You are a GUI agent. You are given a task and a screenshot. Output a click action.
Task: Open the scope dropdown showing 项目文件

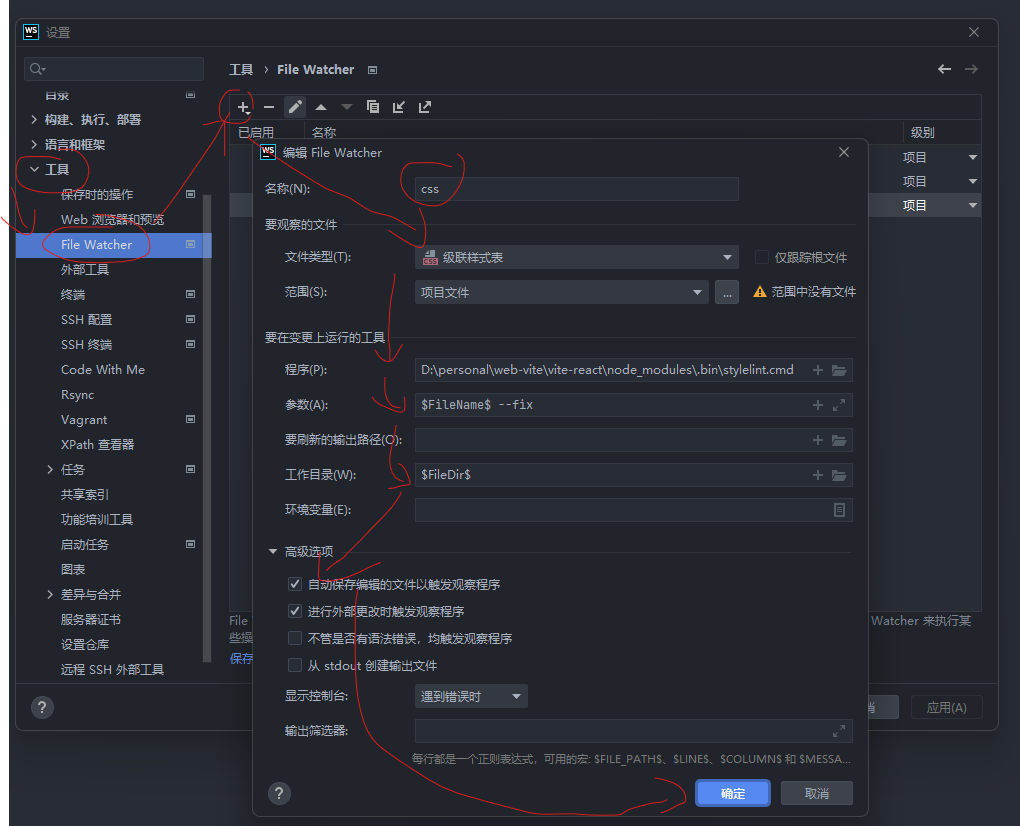(x=561, y=292)
